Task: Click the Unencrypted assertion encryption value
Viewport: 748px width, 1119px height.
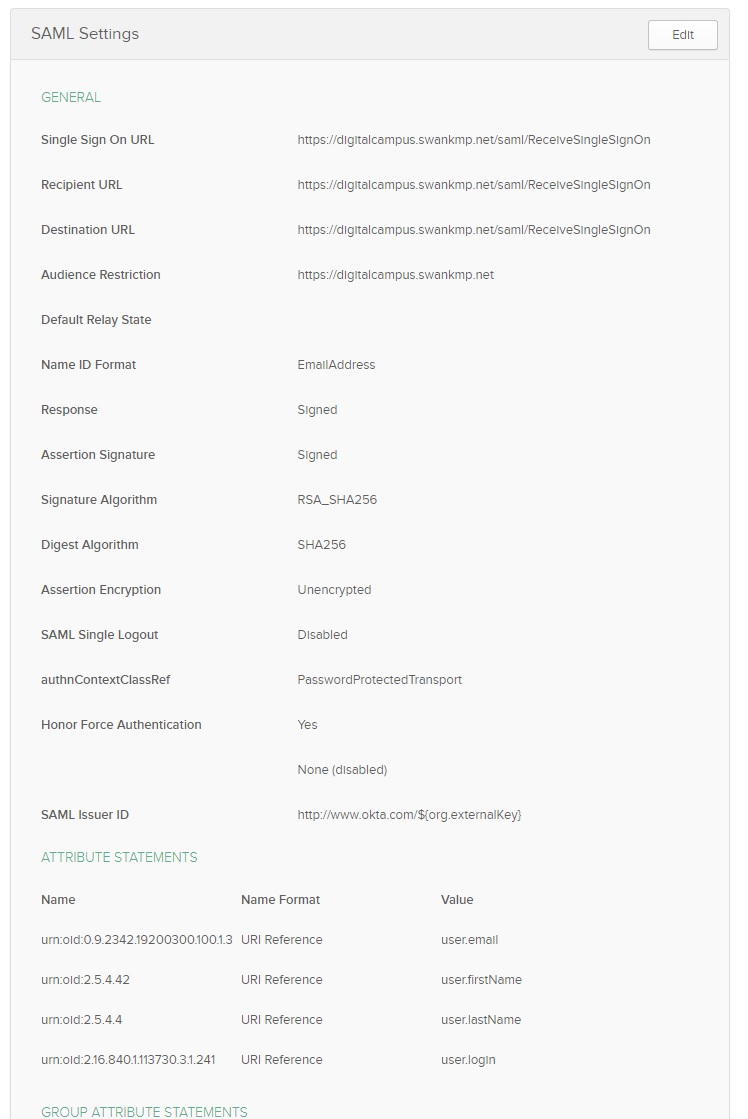Action: [x=334, y=590]
